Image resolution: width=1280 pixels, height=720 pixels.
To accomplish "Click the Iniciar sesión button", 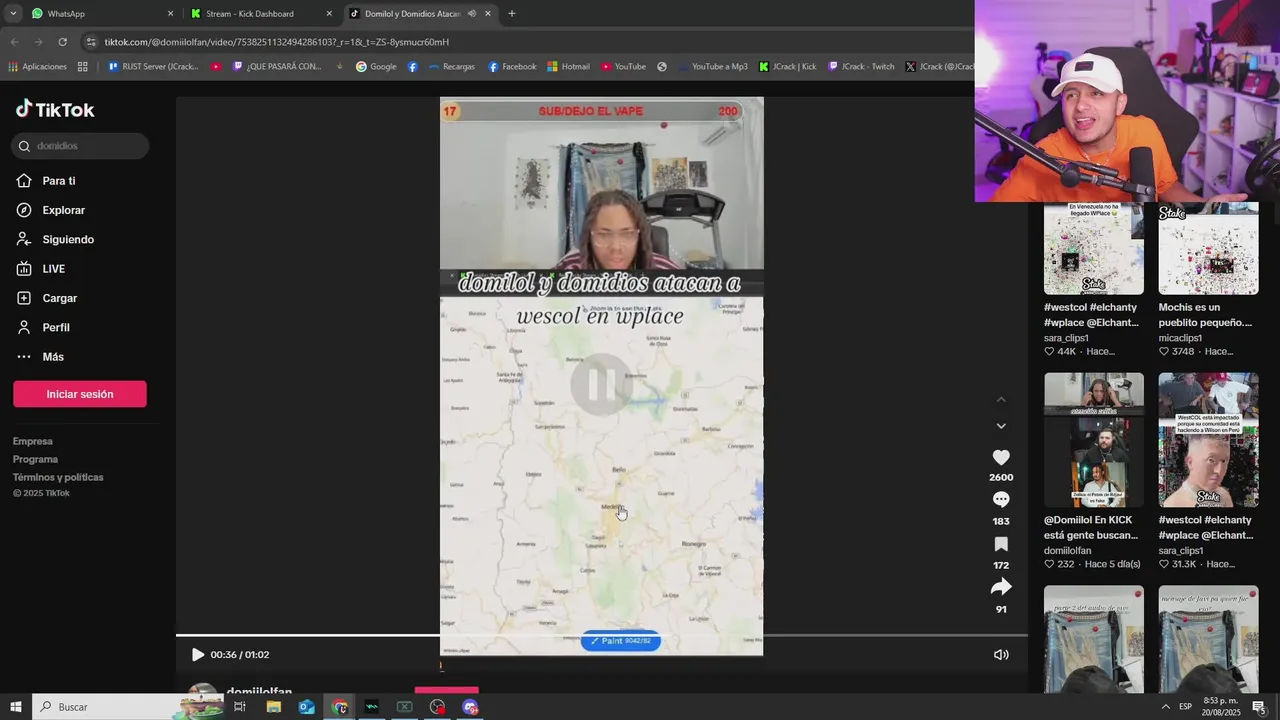I will click(80, 394).
